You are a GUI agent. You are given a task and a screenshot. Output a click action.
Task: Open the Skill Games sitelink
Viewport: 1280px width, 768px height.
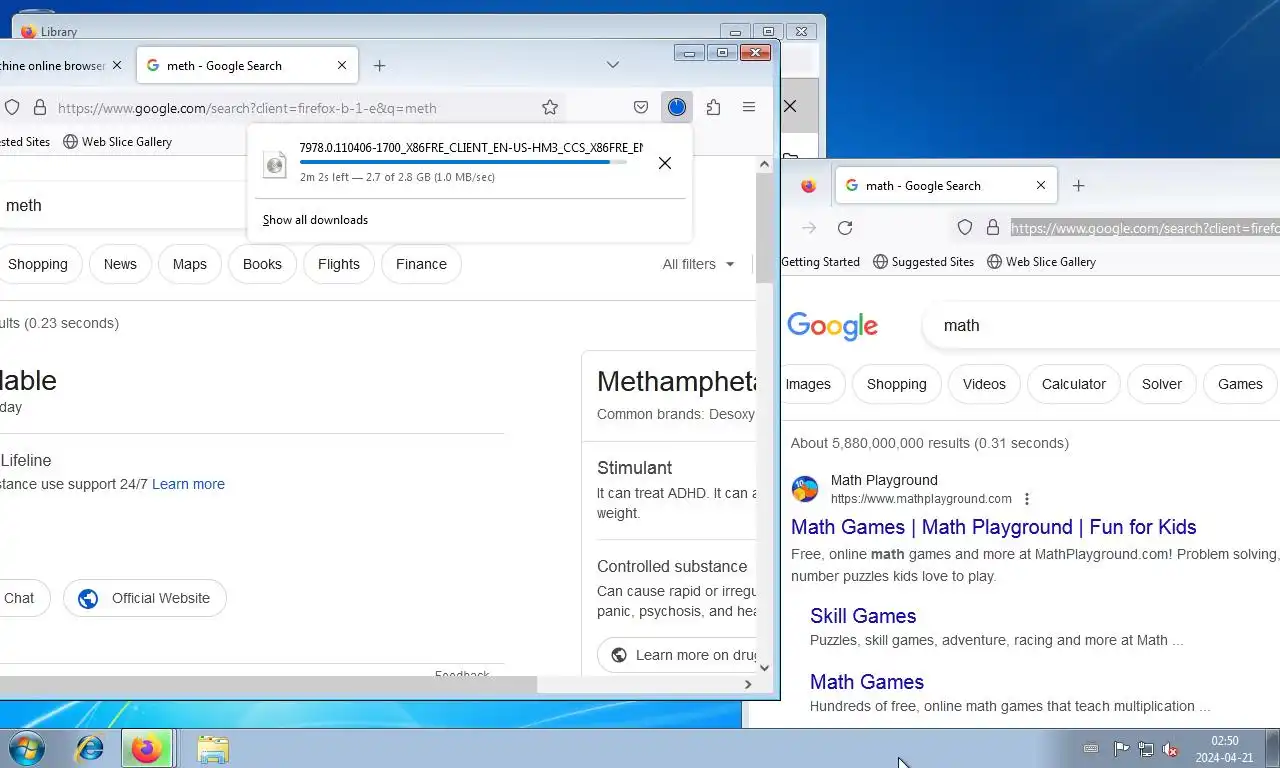(x=863, y=616)
